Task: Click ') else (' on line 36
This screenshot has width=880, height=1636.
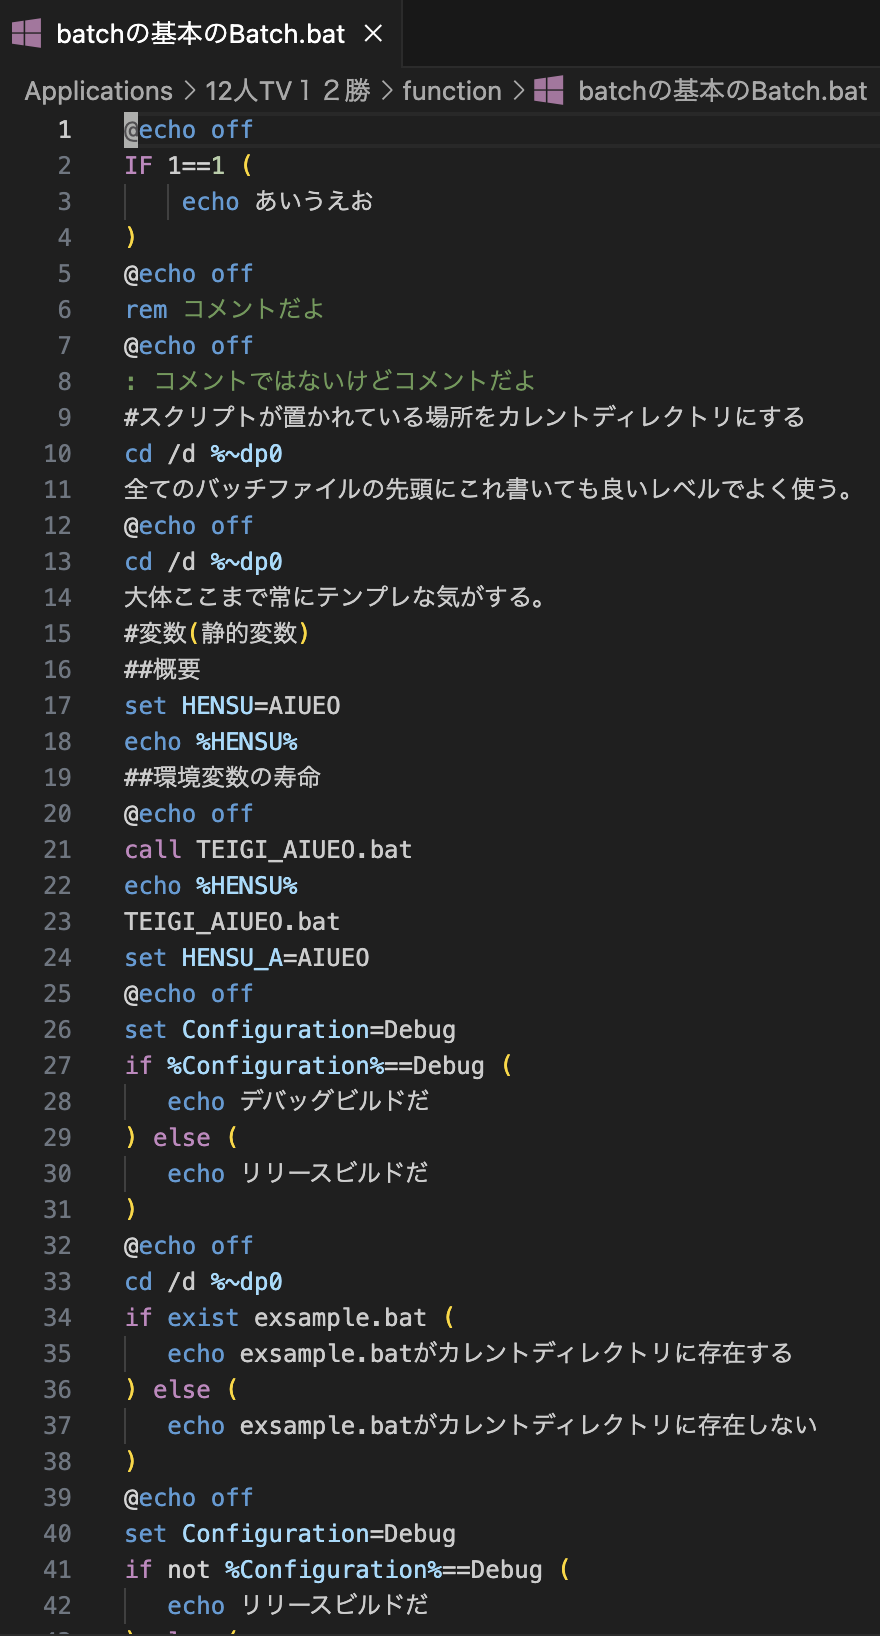Action: pos(181,1390)
